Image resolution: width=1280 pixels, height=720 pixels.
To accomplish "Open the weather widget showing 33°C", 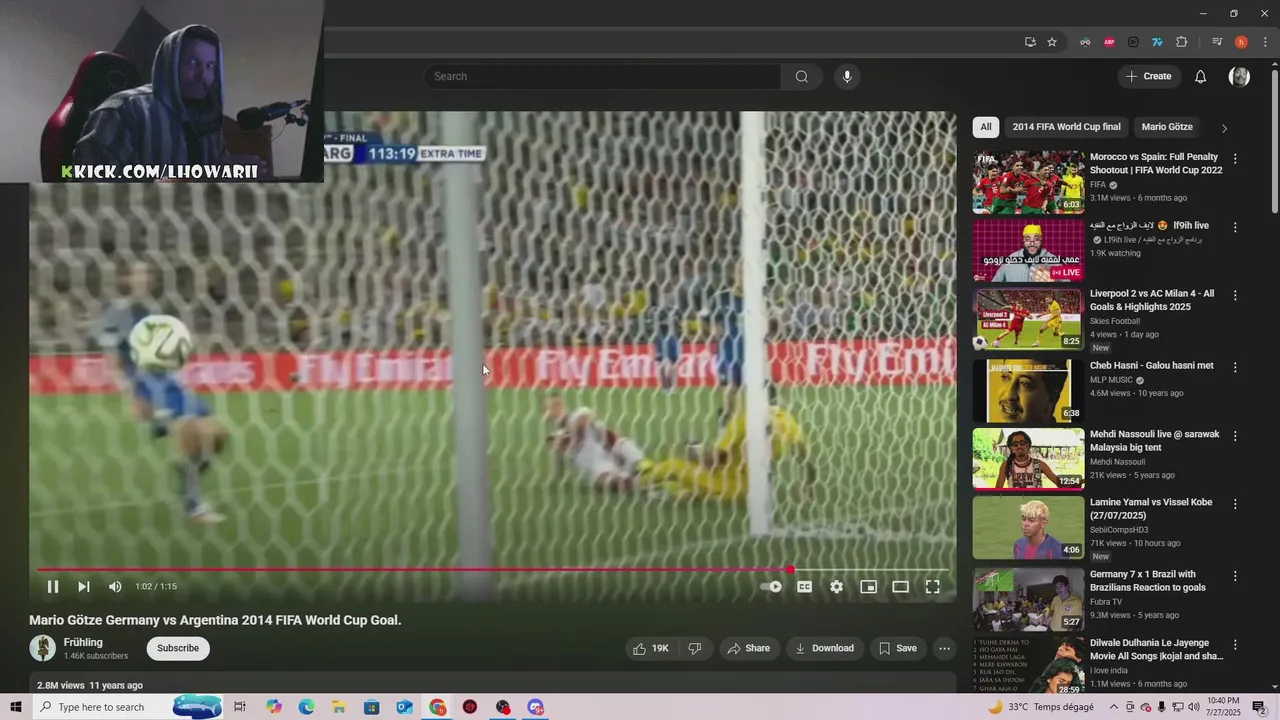I will coord(1042,707).
